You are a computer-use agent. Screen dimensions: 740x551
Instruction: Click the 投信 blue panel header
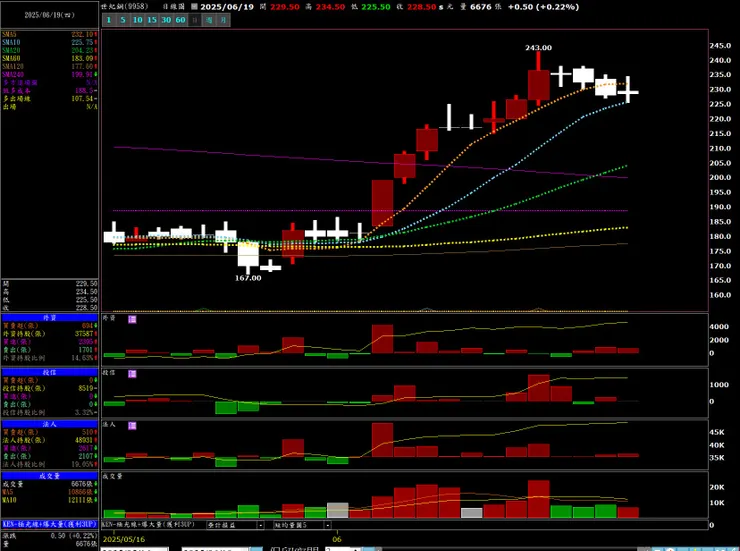[x=50, y=372]
